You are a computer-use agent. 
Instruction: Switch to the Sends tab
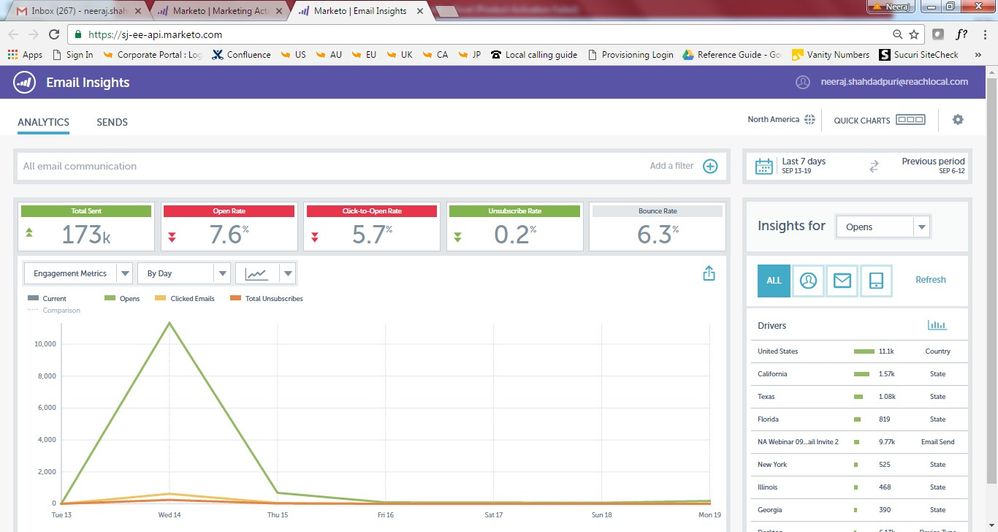tap(112, 122)
